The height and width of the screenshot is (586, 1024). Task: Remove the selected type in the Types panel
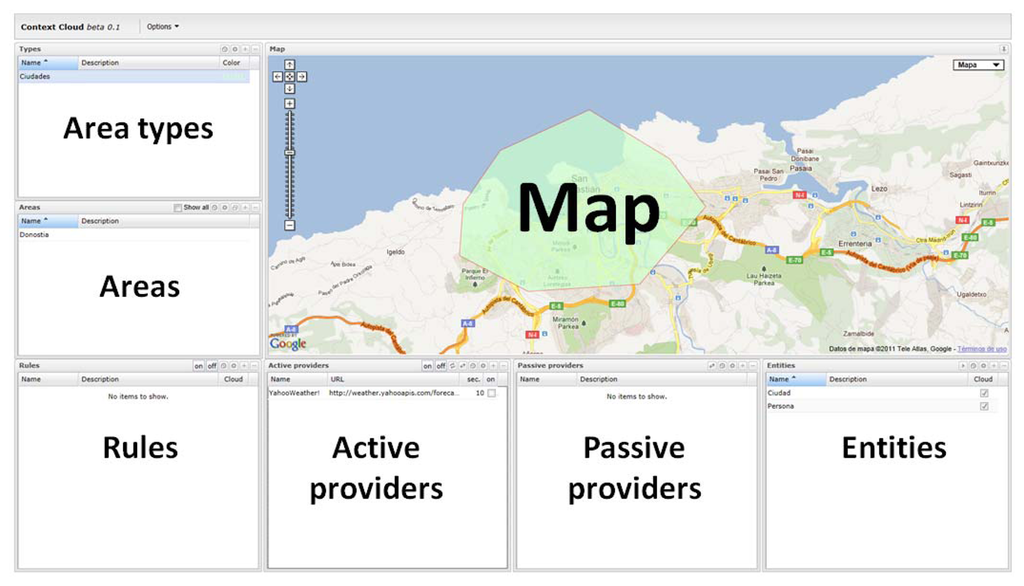255,49
